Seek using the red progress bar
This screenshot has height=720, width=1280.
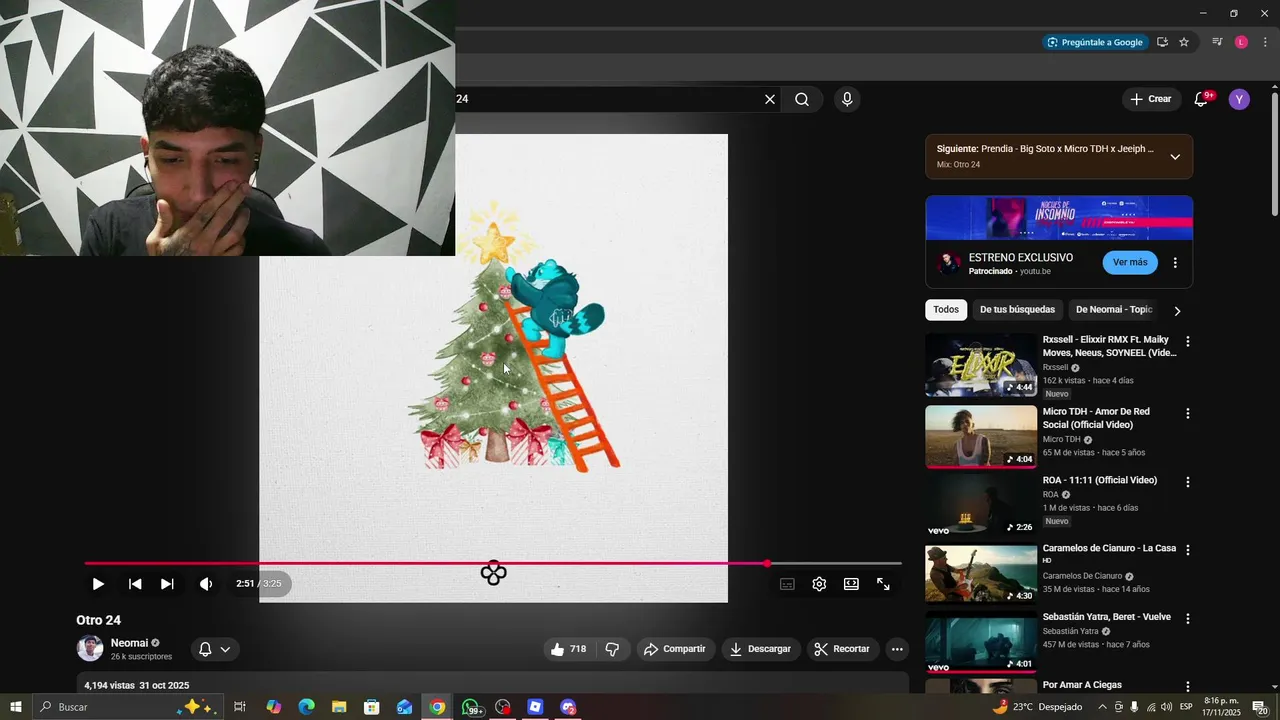click(x=493, y=563)
